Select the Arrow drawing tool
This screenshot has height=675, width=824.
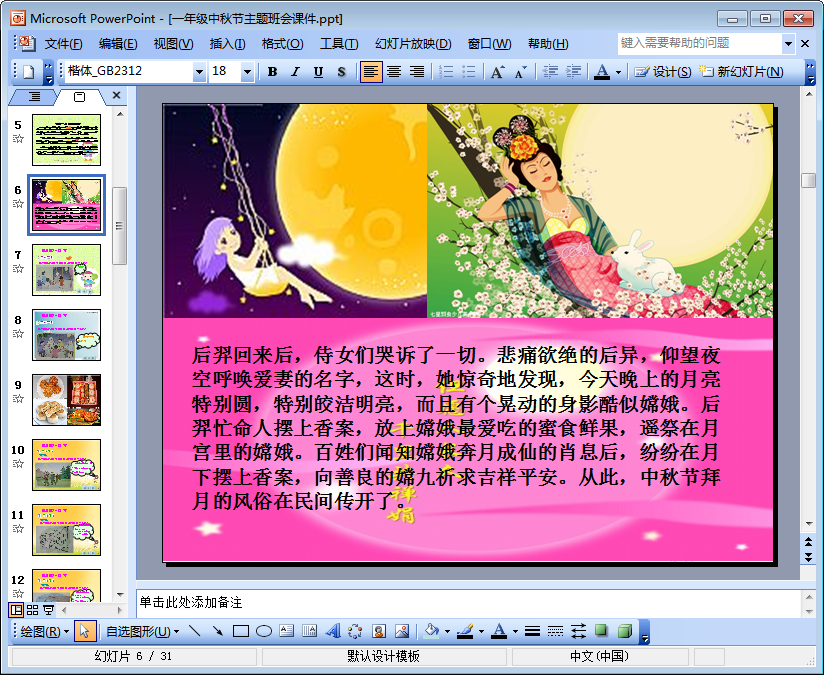point(218,631)
